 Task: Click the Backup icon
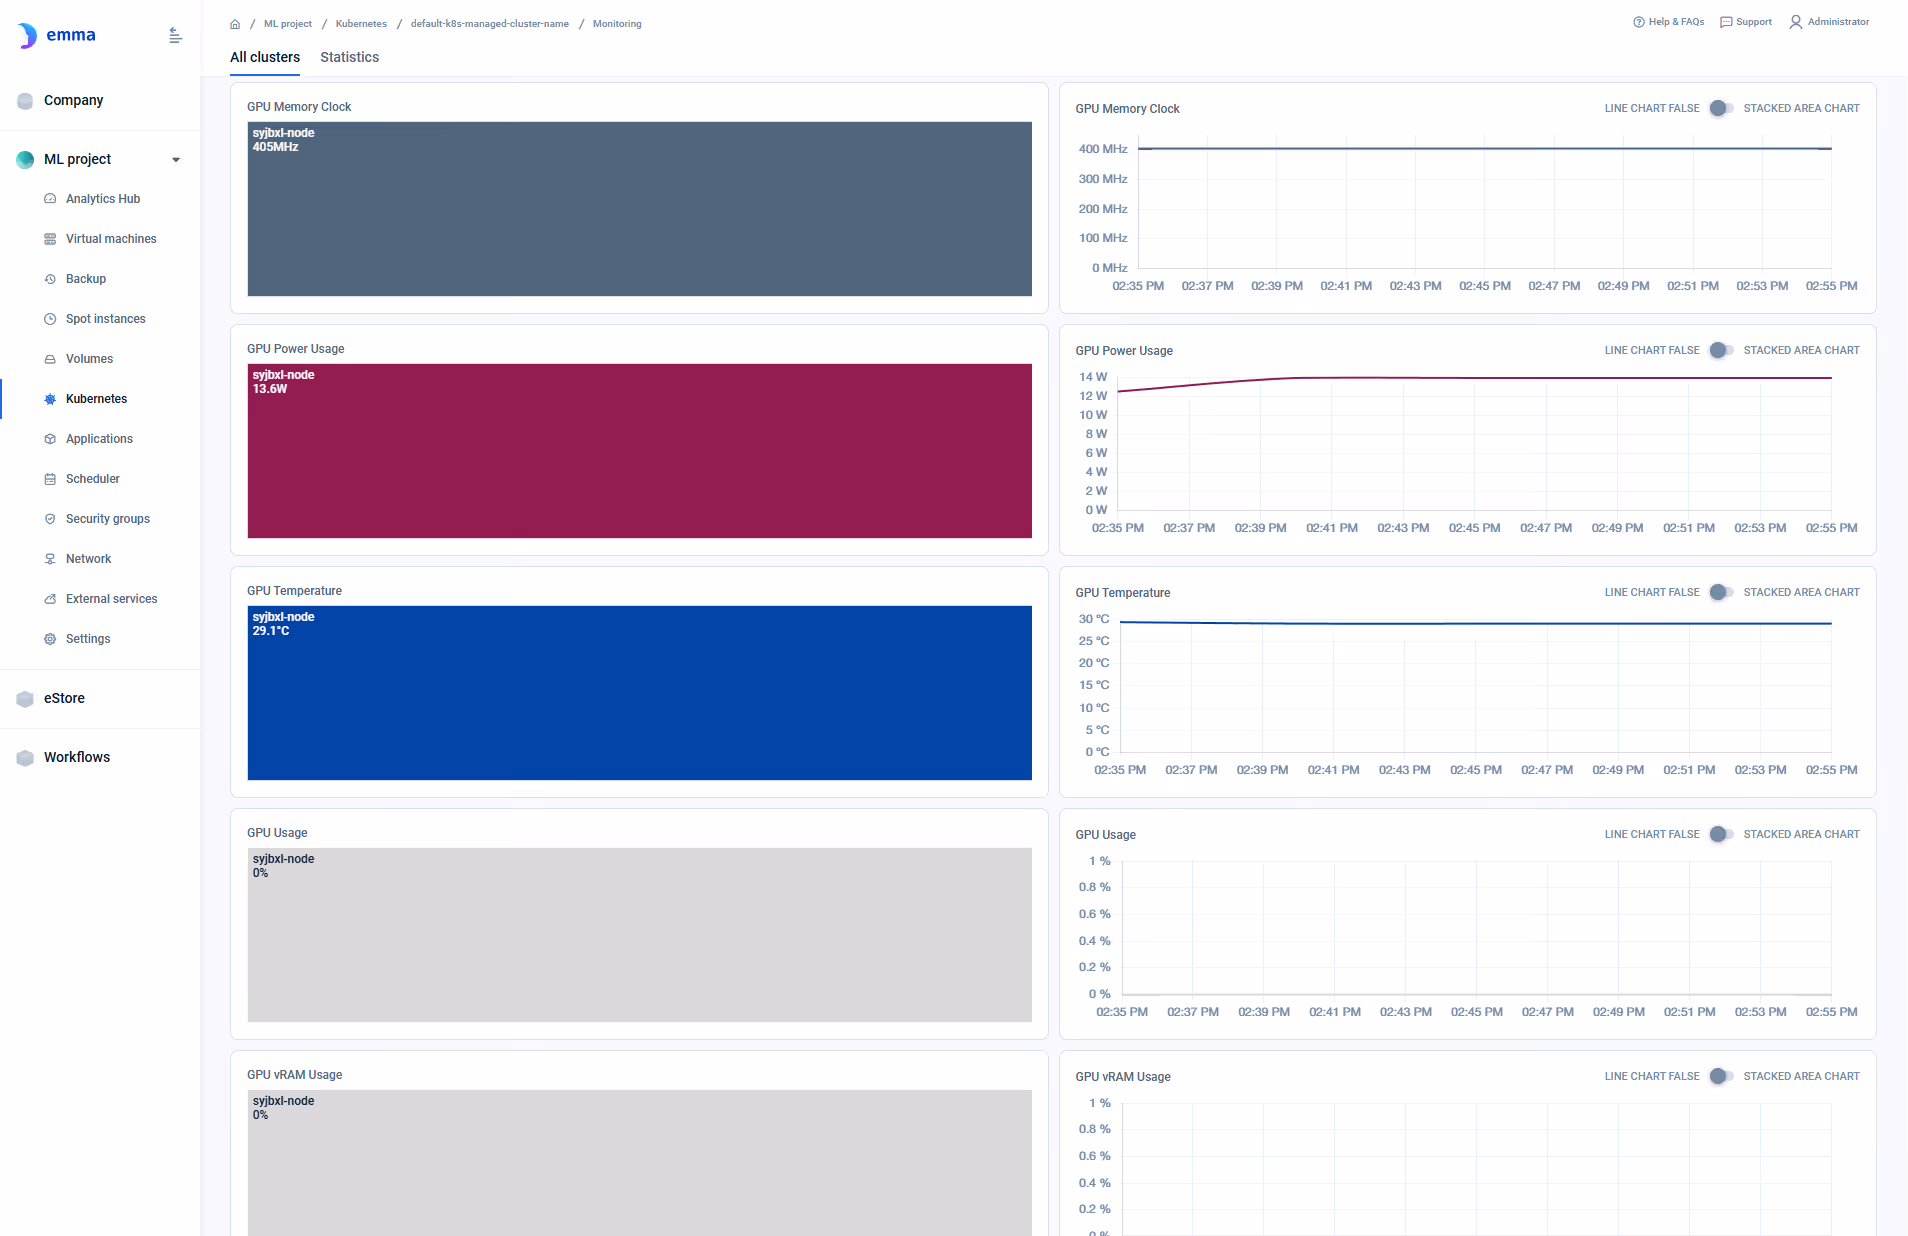[x=50, y=279]
